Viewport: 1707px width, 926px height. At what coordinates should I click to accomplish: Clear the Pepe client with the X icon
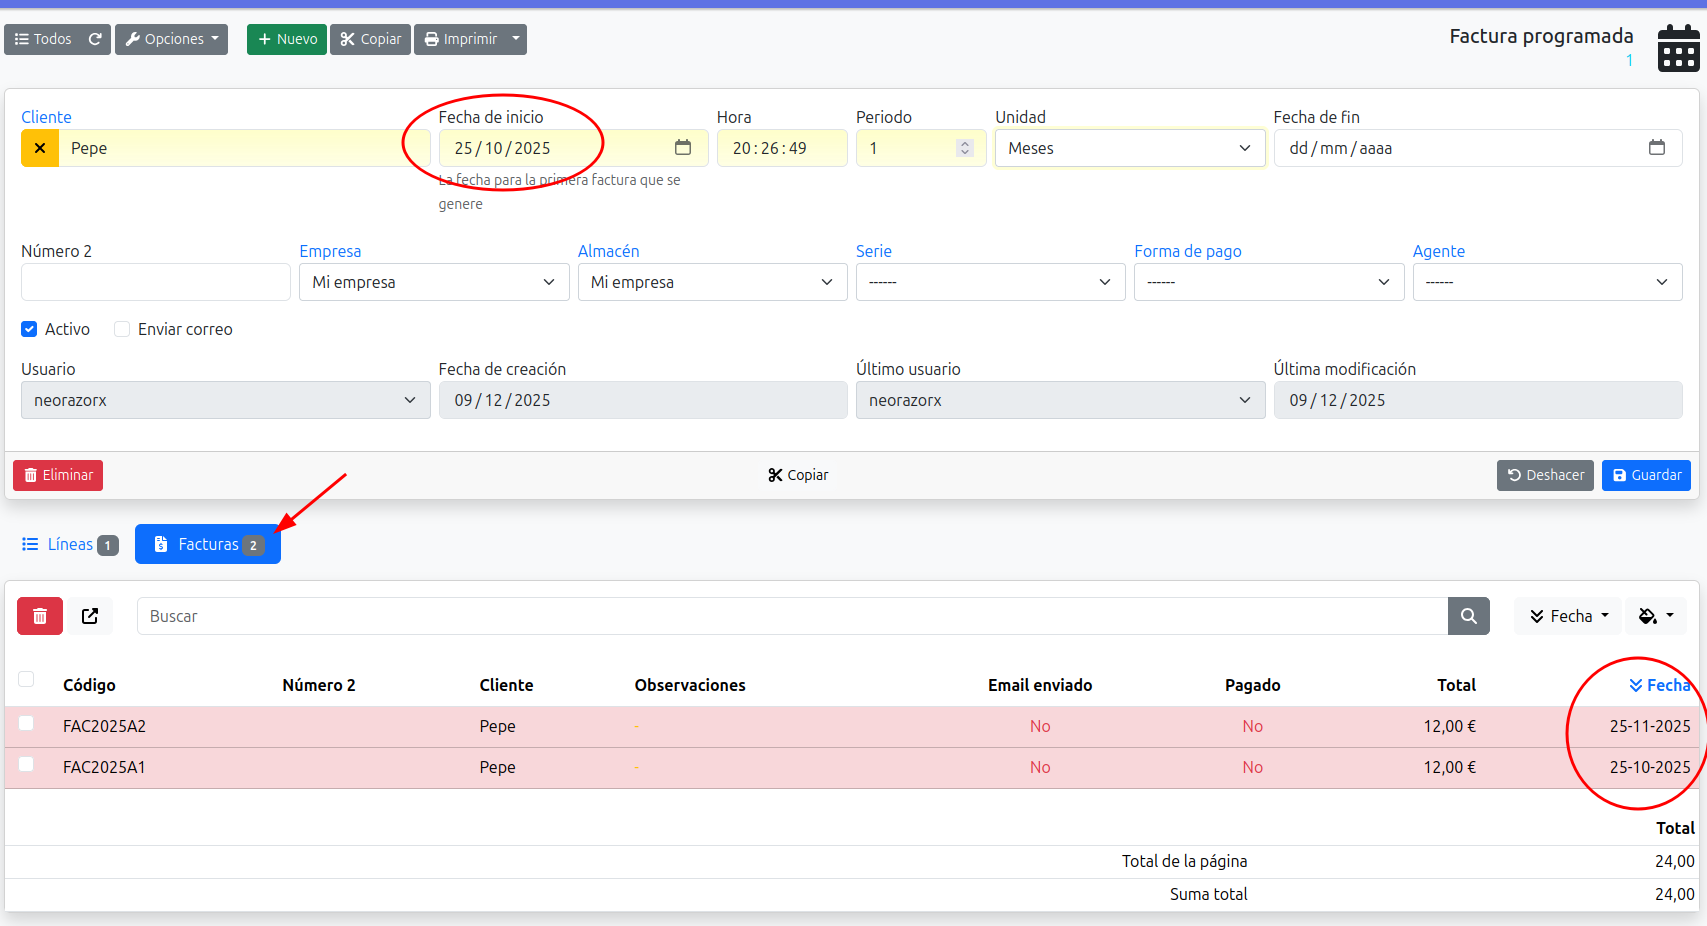(x=40, y=148)
